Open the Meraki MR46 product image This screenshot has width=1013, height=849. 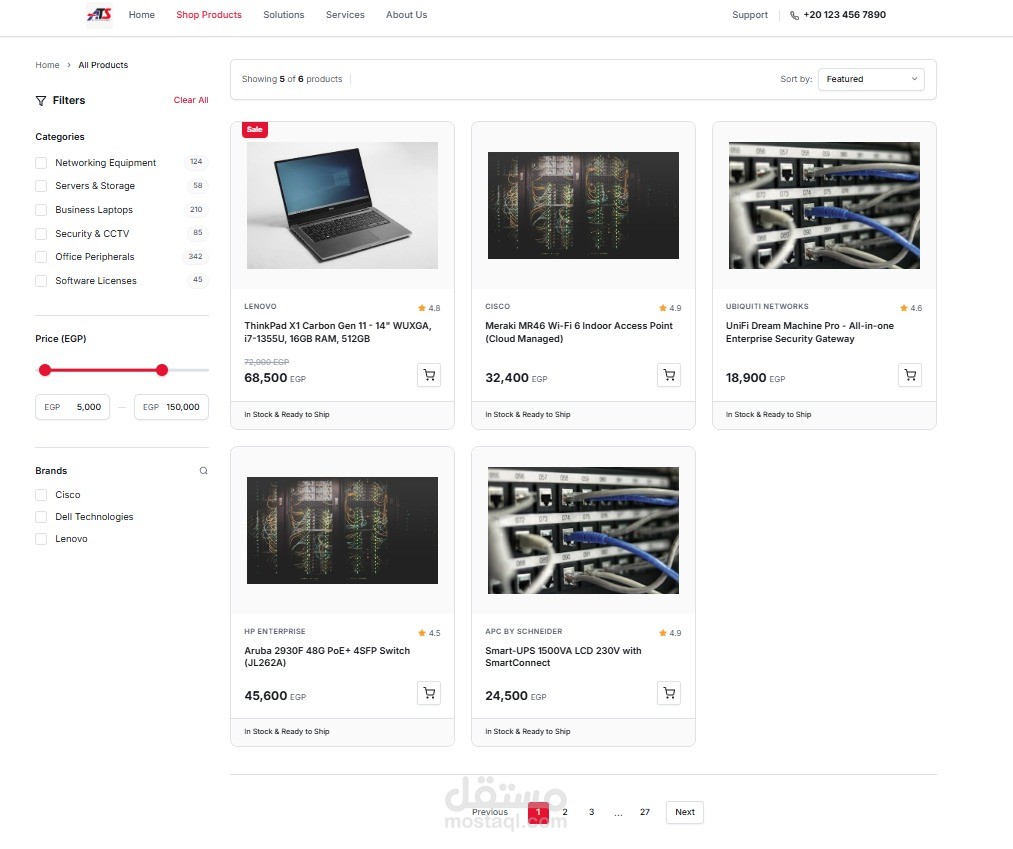[x=583, y=205]
